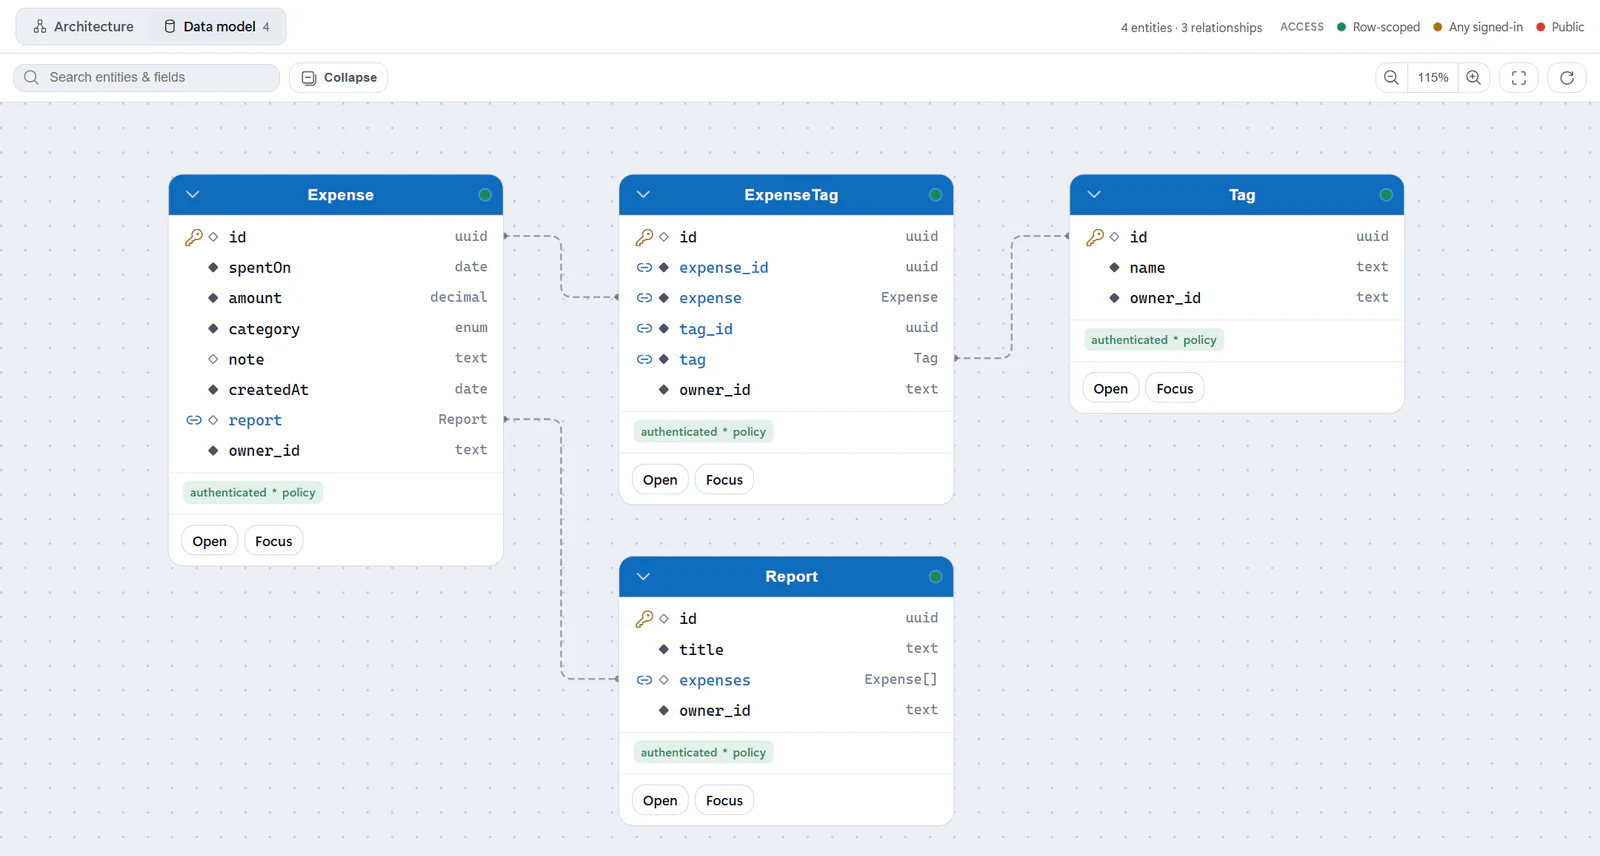
Task: Click the link icon beside expense_id field
Action: pos(645,268)
